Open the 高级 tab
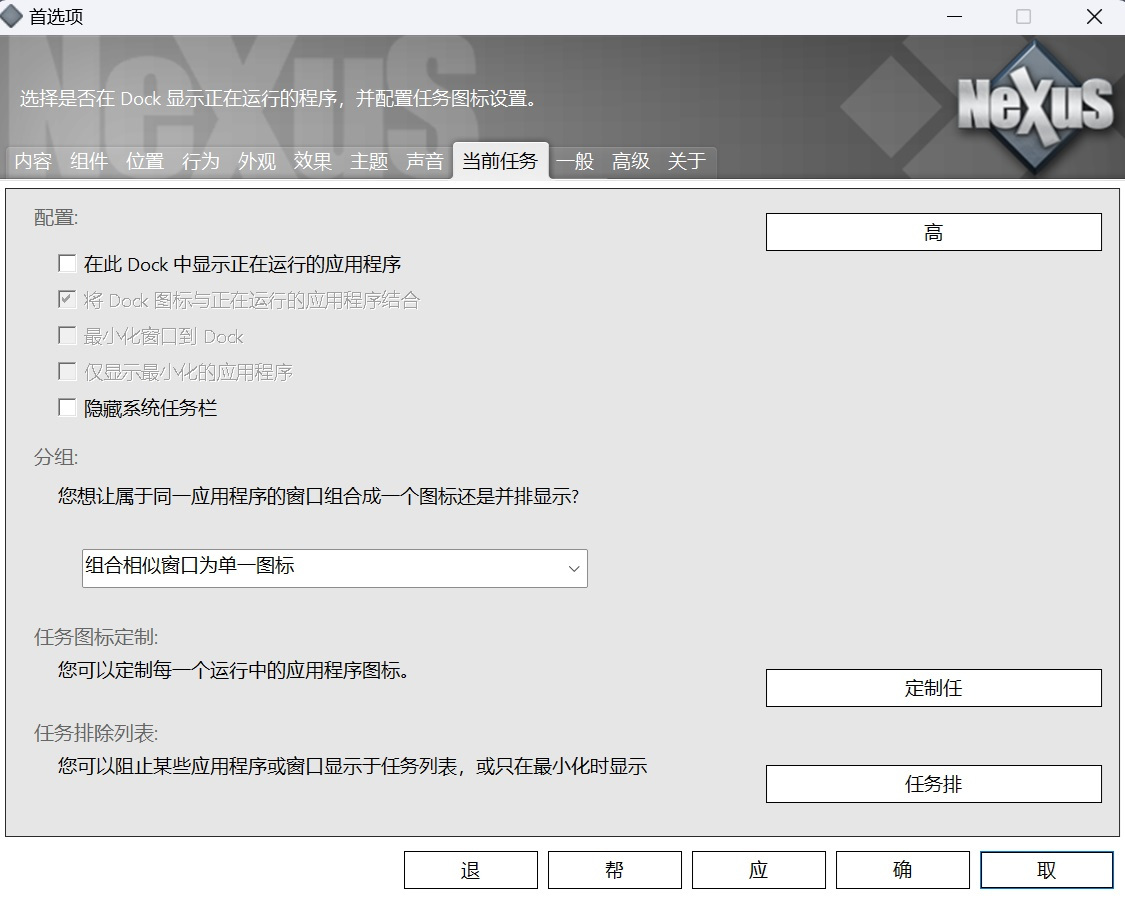The image size is (1125, 900). click(x=631, y=161)
